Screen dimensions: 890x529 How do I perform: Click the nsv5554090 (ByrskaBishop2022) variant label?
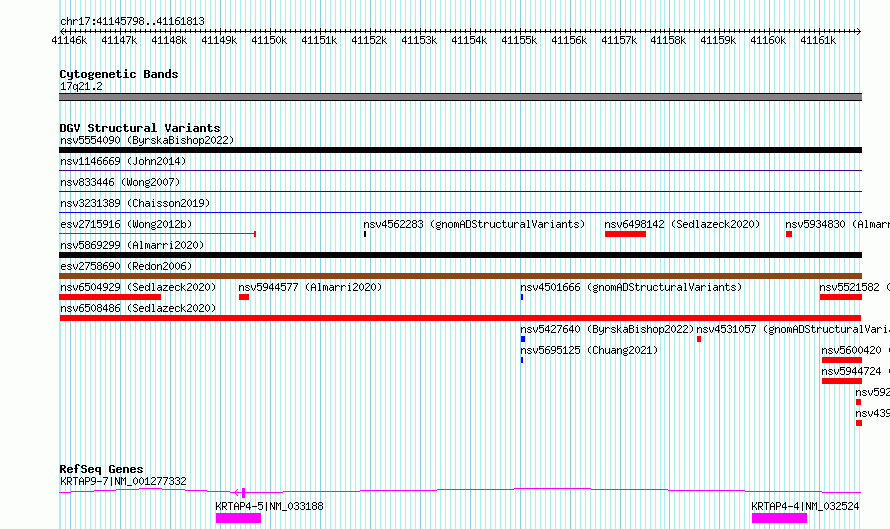[147, 140]
